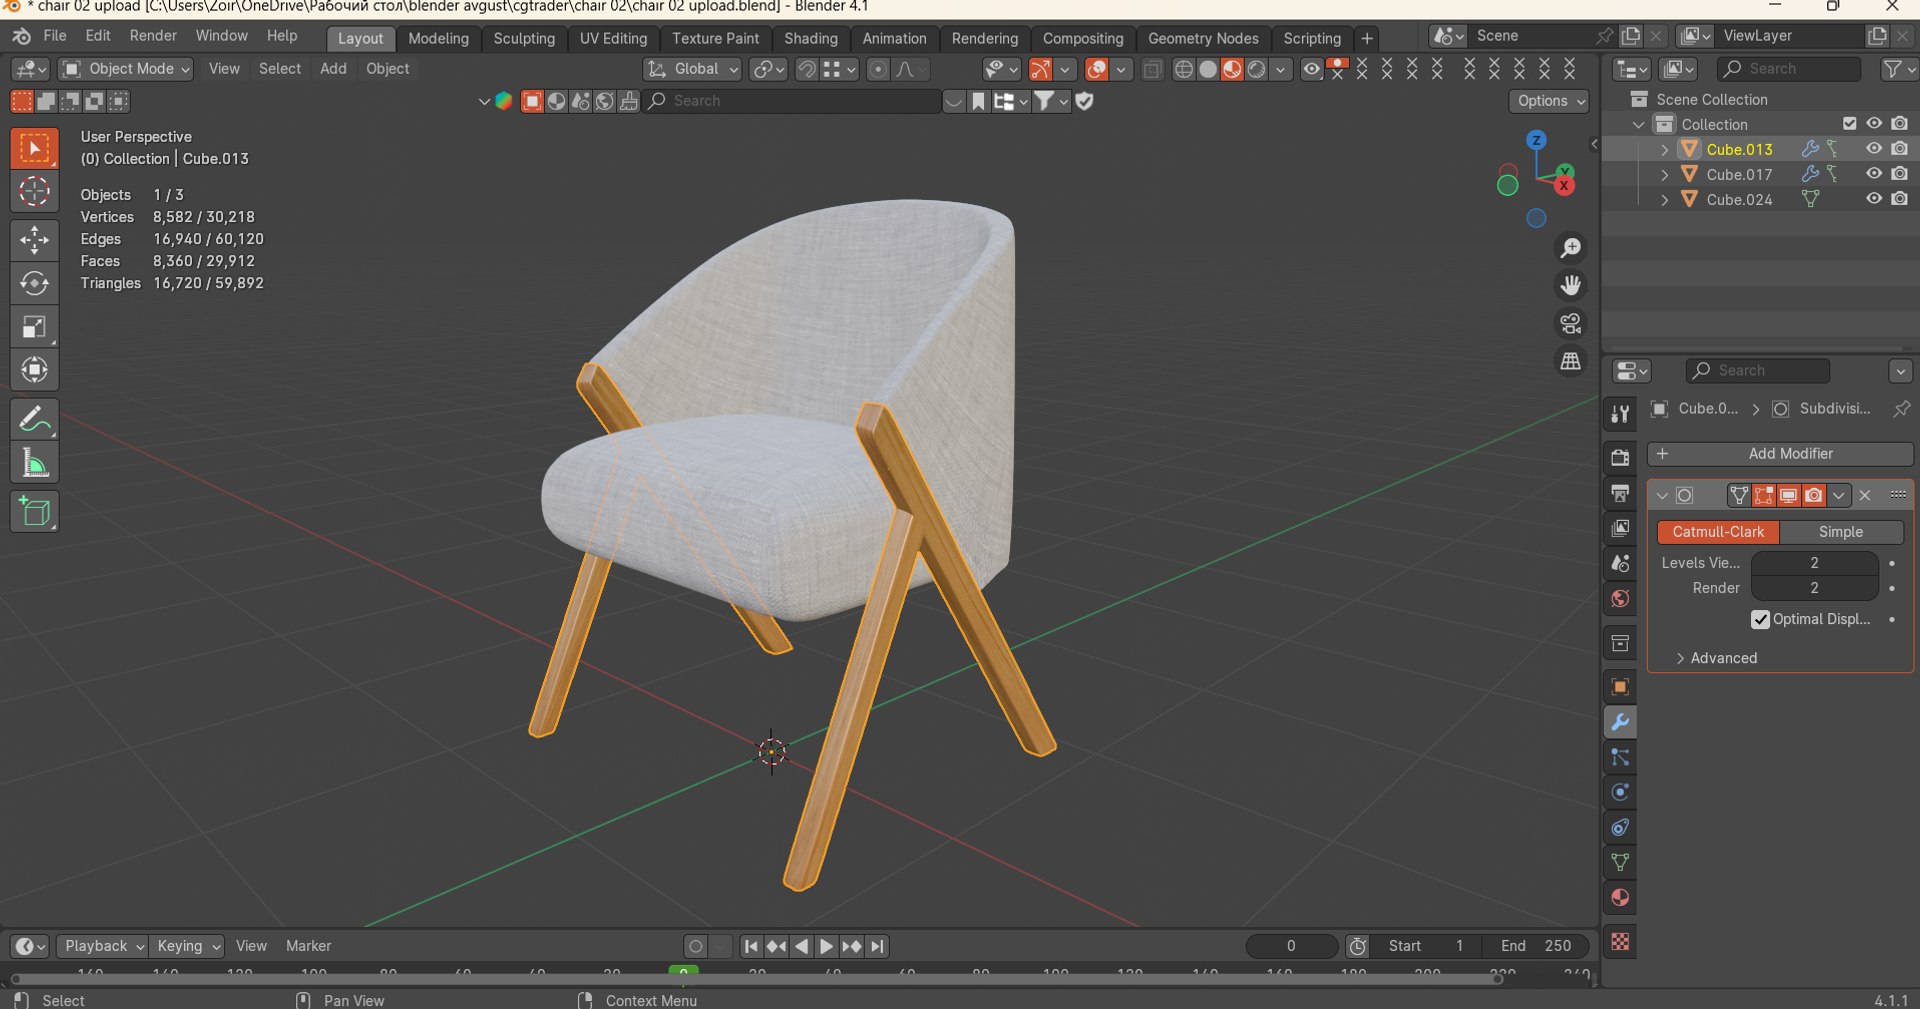This screenshot has height=1009, width=1920.
Task: Open the Scene properties tab
Action: click(1620, 563)
